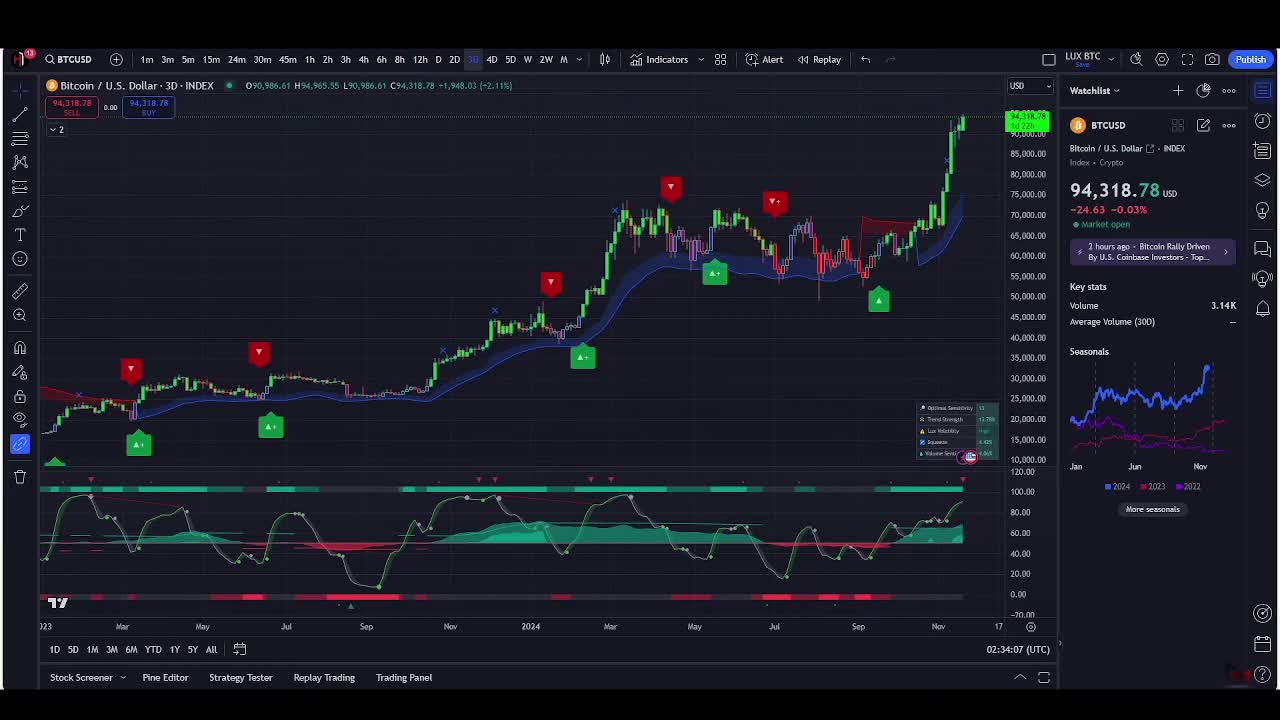Click the trash remove drawings icon
The width and height of the screenshot is (1280, 720).
pos(20,477)
